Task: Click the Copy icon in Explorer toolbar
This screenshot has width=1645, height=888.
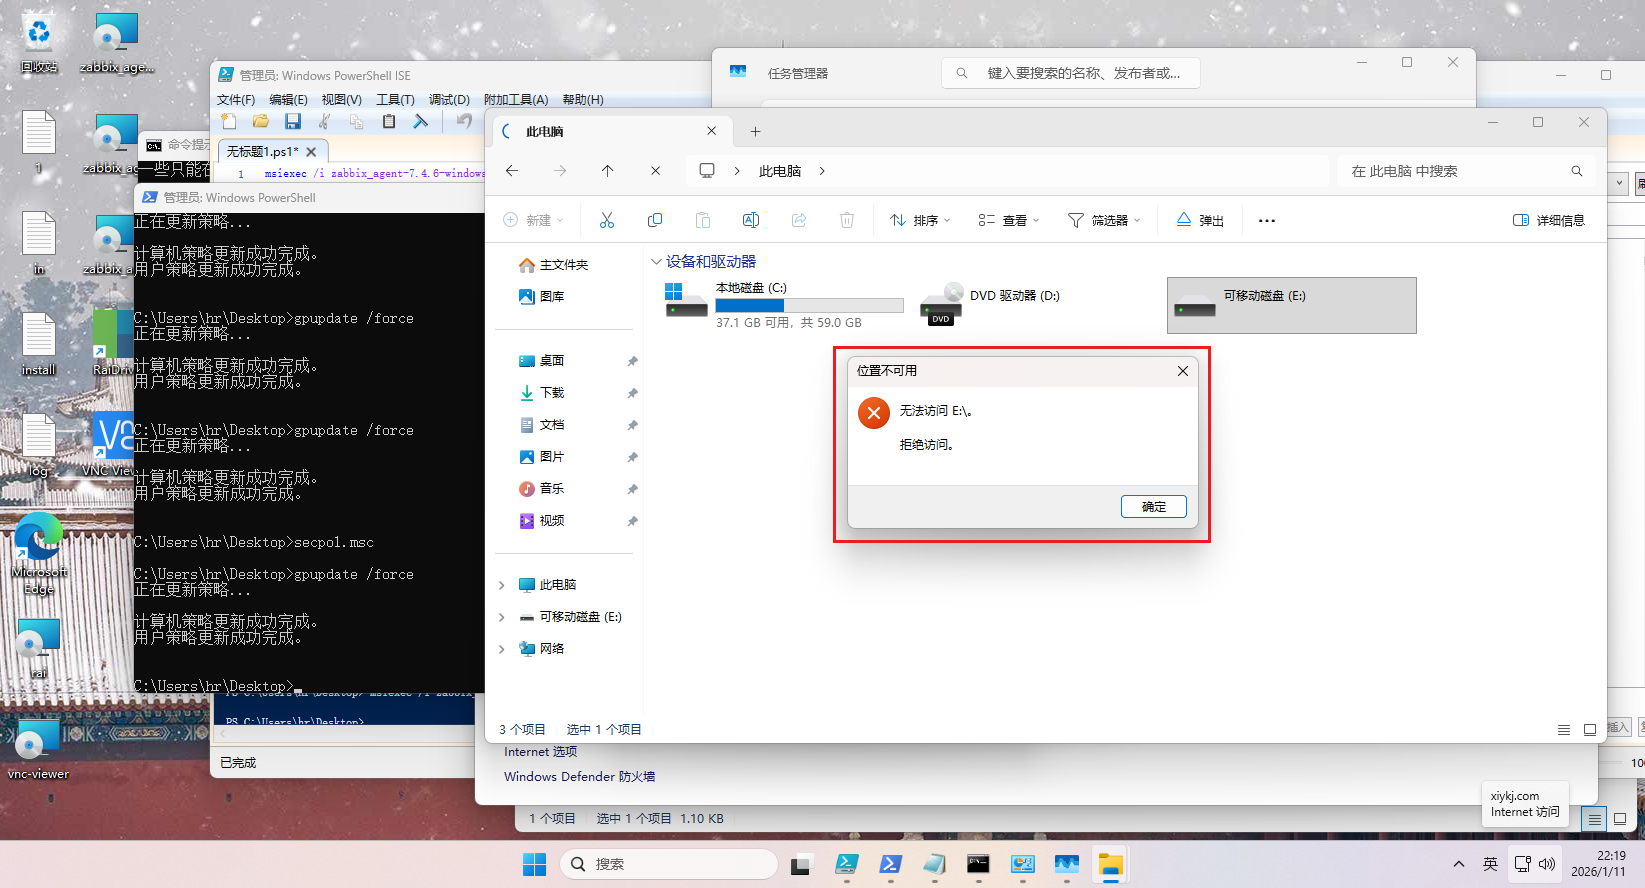Action: click(655, 220)
